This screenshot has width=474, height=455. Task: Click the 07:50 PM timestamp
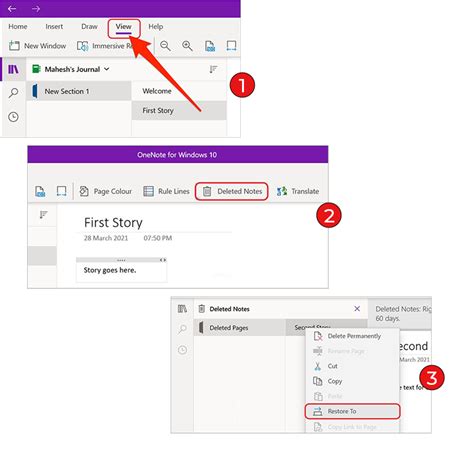[x=158, y=238]
